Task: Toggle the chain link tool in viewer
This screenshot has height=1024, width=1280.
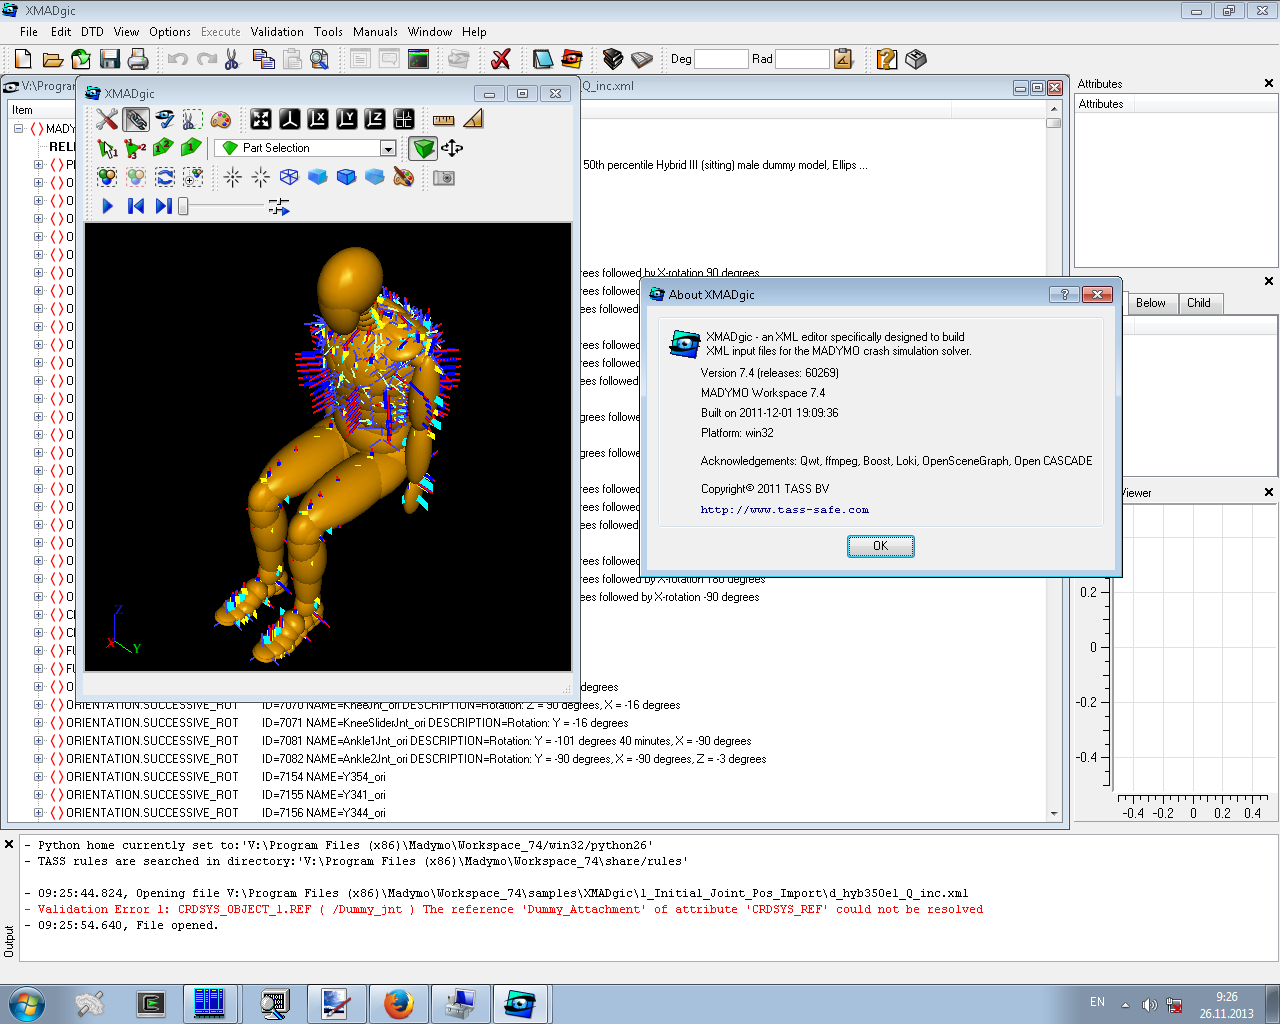Action: click(x=136, y=120)
